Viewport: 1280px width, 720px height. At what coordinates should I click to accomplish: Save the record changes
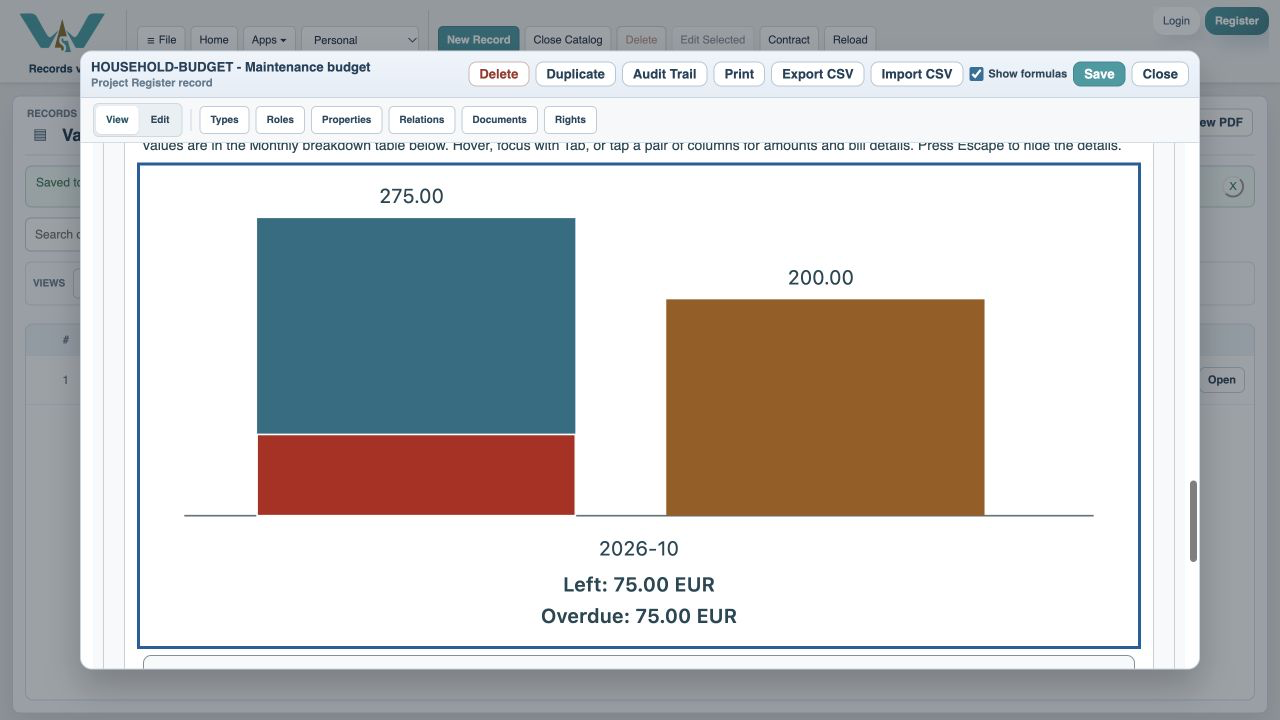[1099, 74]
